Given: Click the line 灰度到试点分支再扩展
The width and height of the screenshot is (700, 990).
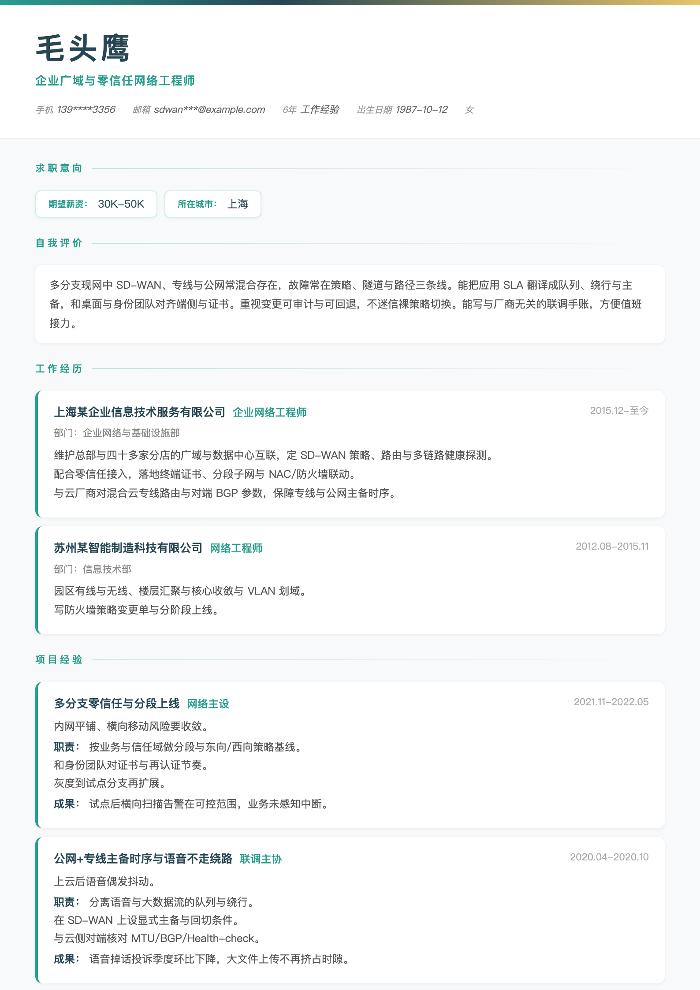Looking at the screenshot, I should [x=110, y=784].
